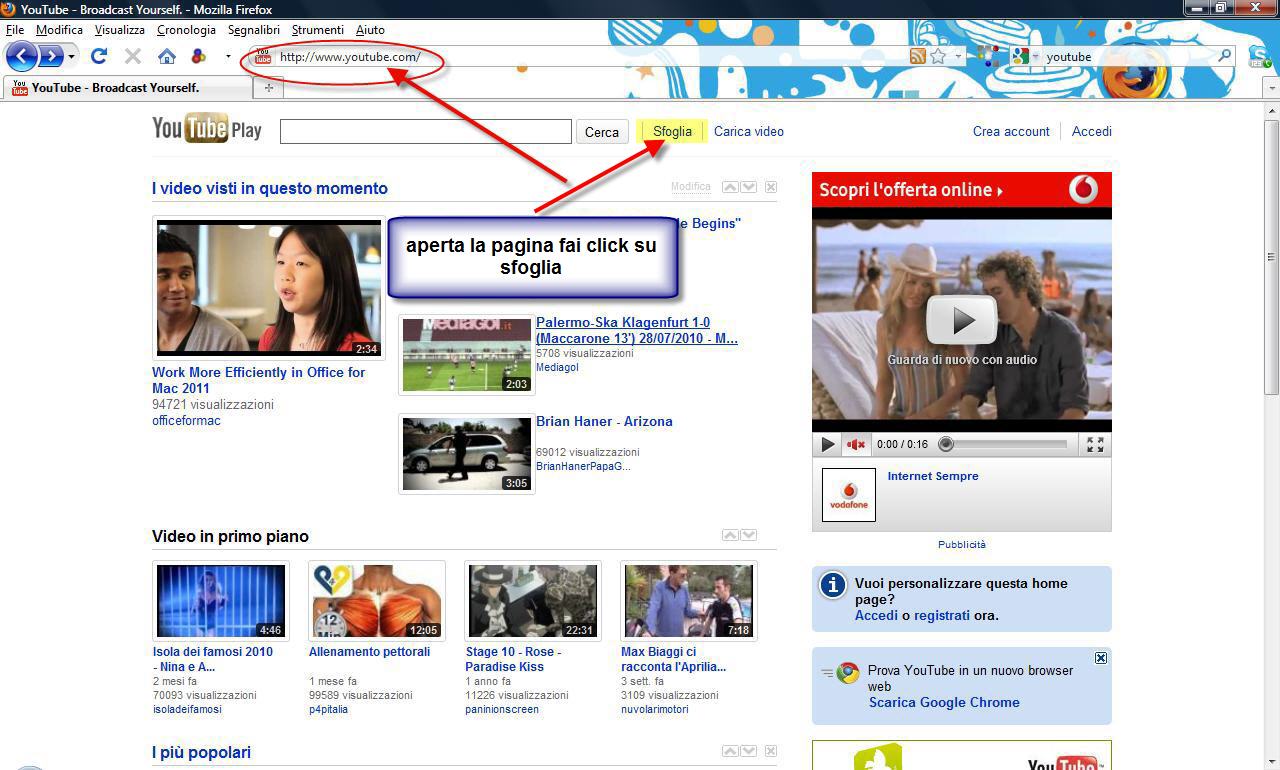Open the Google search engine selector
Viewport: 1280px width, 770px height.
pos(1026,57)
